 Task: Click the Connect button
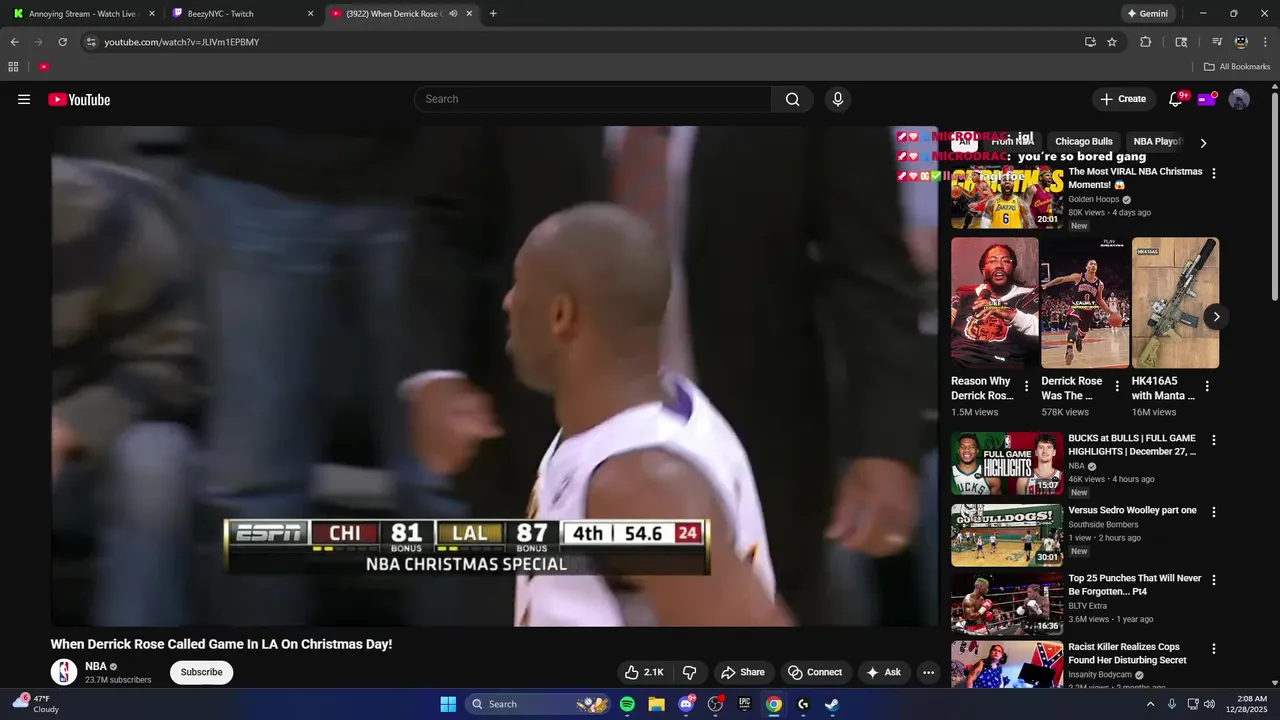point(815,672)
